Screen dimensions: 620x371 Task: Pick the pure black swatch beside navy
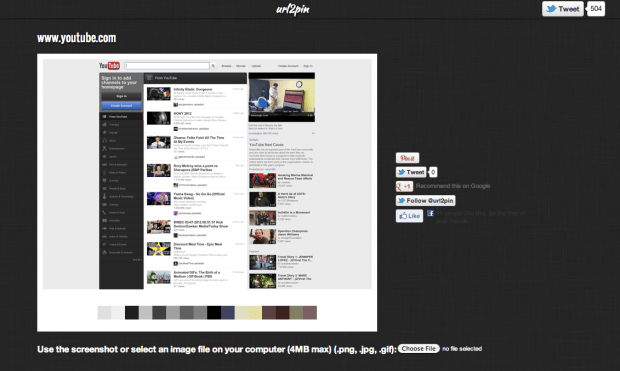point(214,312)
